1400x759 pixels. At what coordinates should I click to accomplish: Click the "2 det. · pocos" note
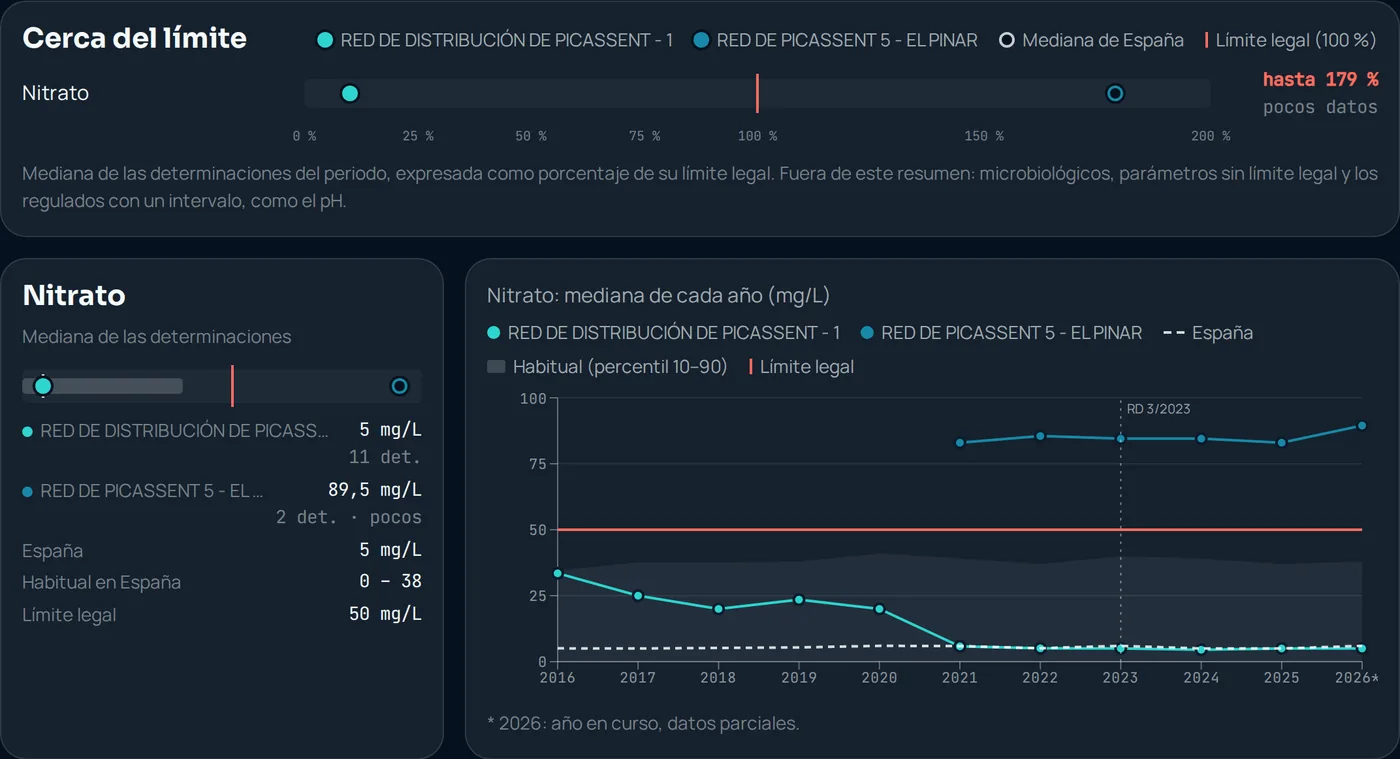349,518
